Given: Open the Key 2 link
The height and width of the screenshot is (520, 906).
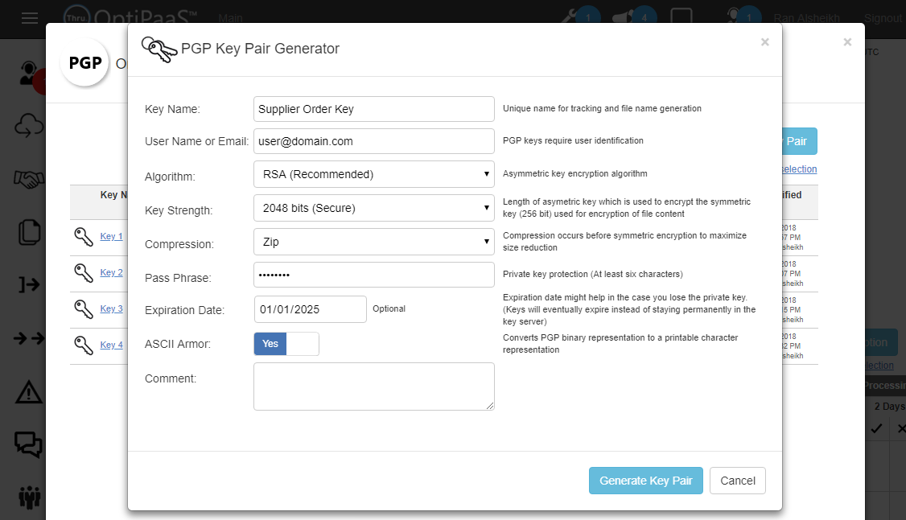Looking at the screenshot, I should tap(111, 273).
